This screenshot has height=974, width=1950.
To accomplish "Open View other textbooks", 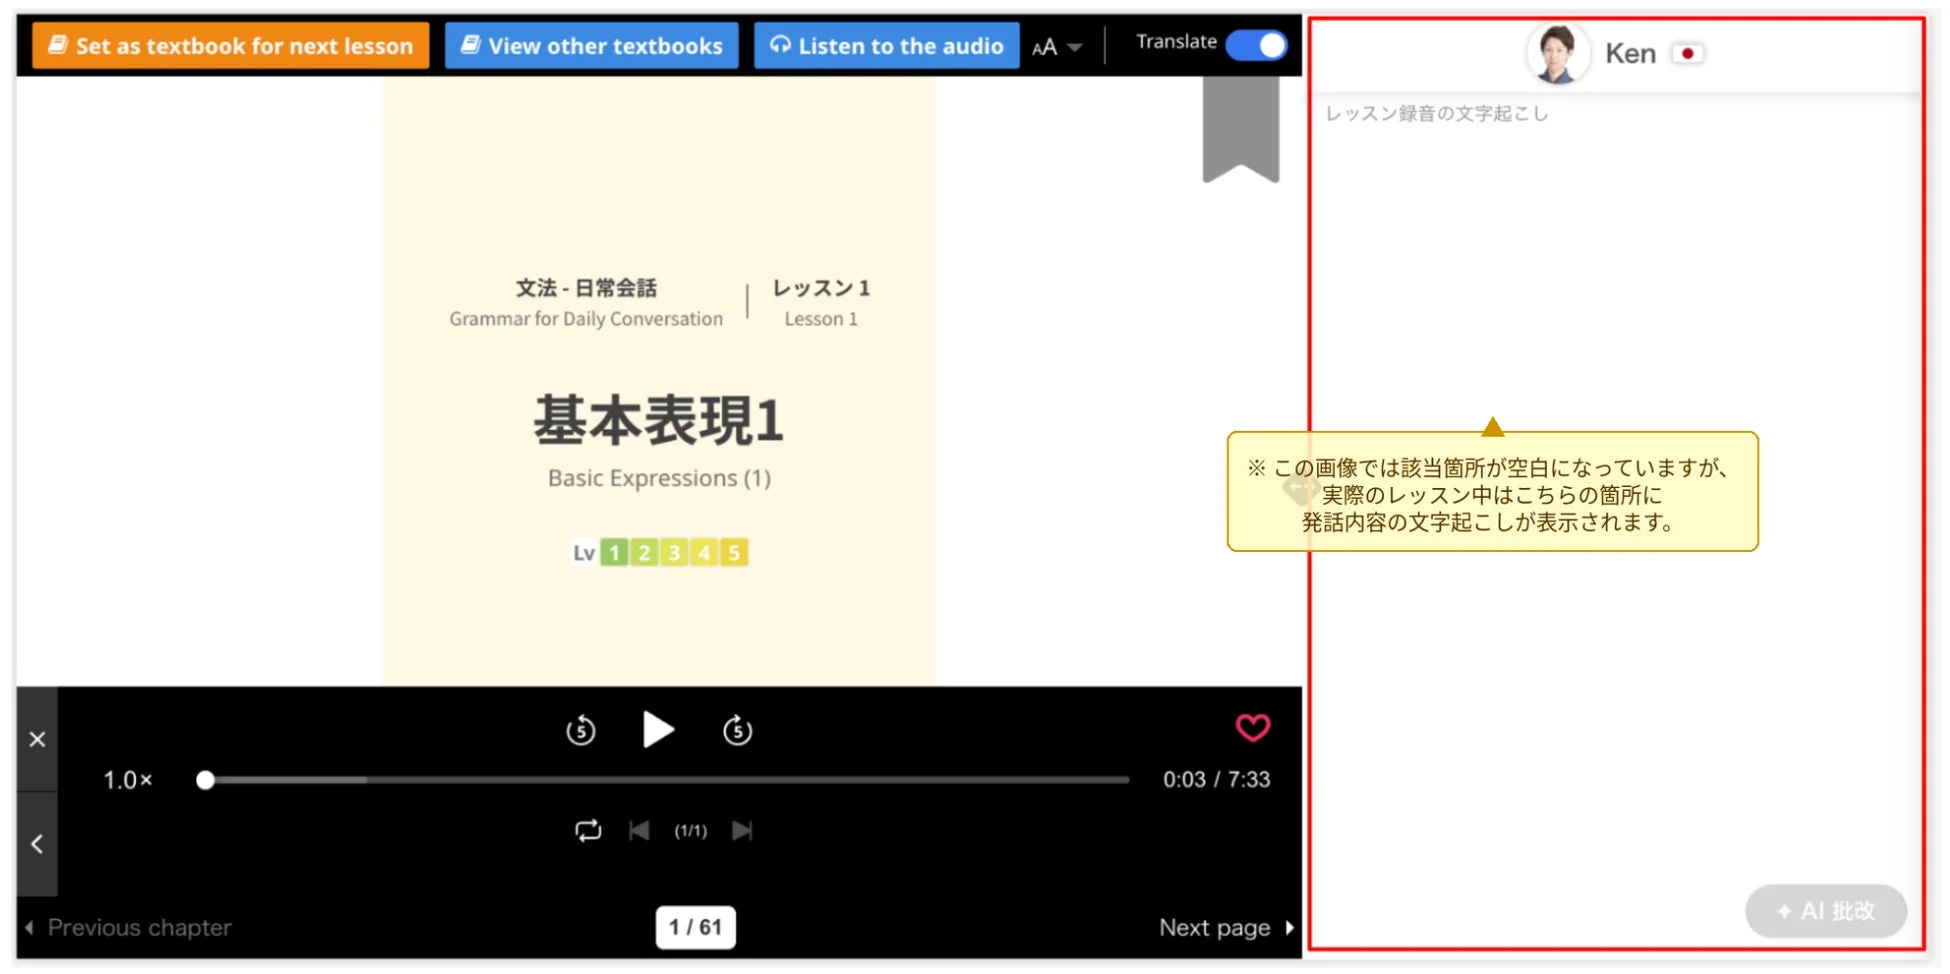I will tap(591, 46).
